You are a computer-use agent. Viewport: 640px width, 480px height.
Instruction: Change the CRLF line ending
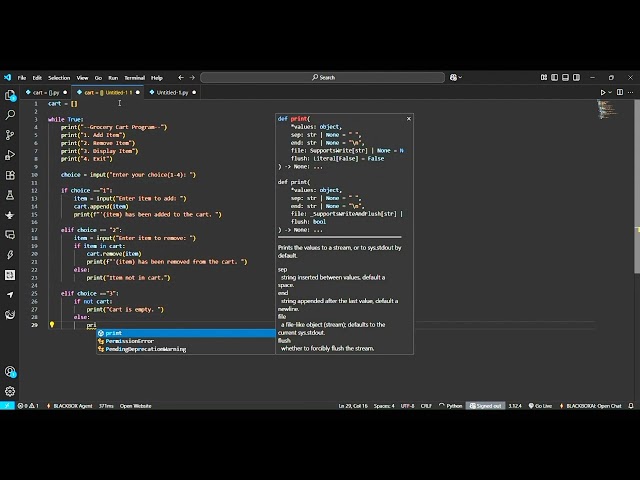point(426,406)
